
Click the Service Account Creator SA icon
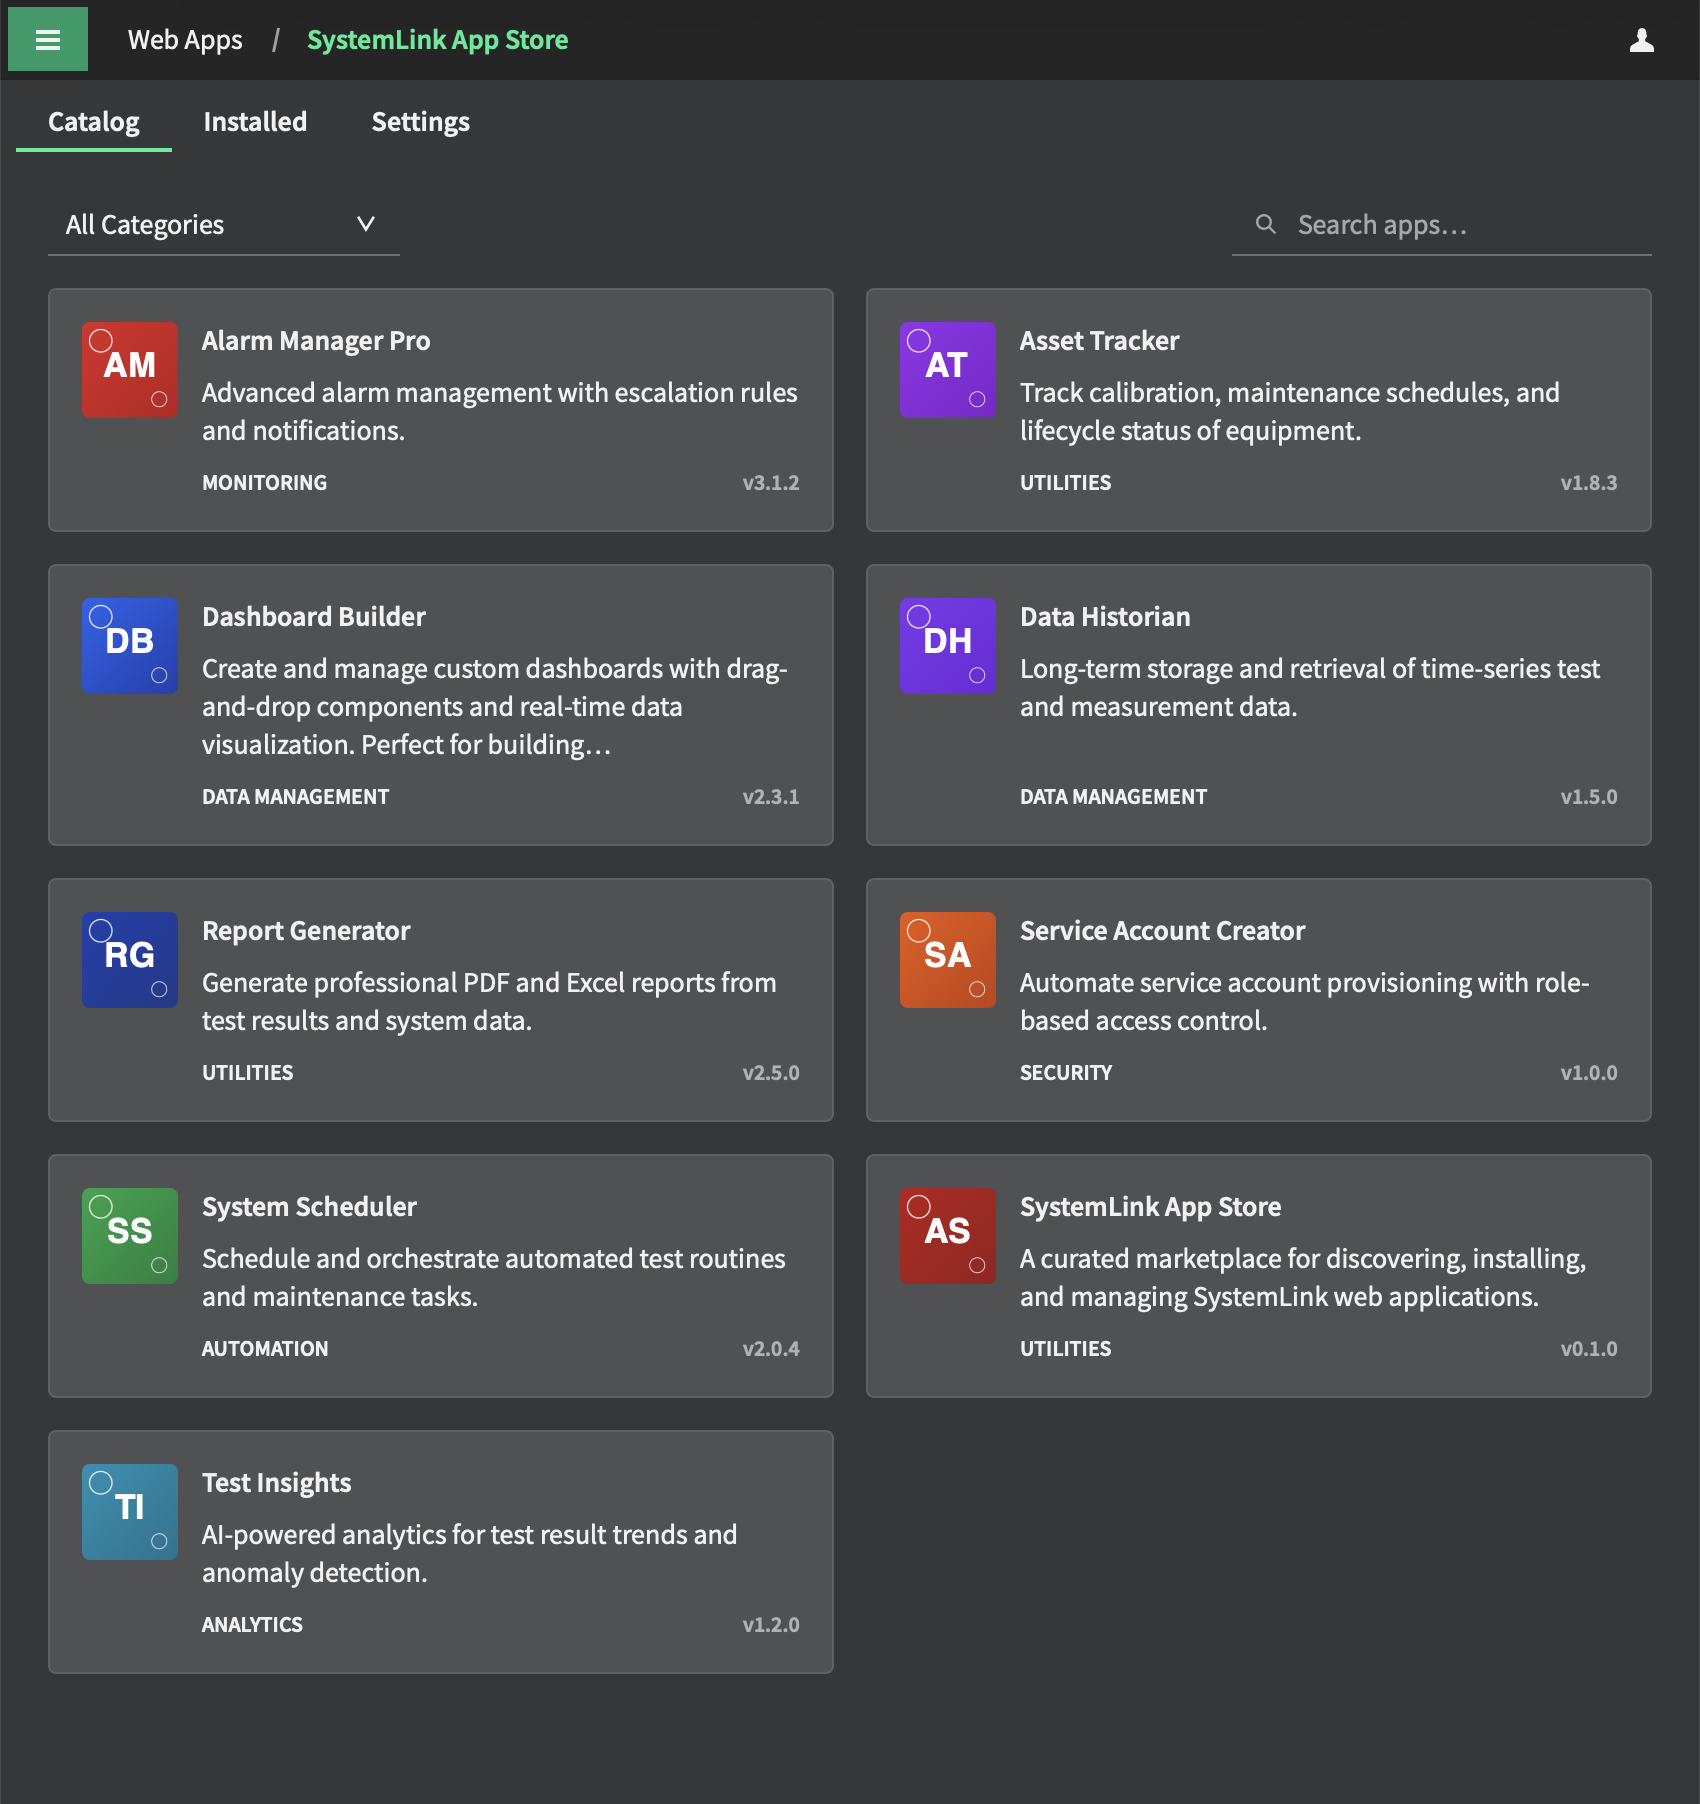click(948, 960)
